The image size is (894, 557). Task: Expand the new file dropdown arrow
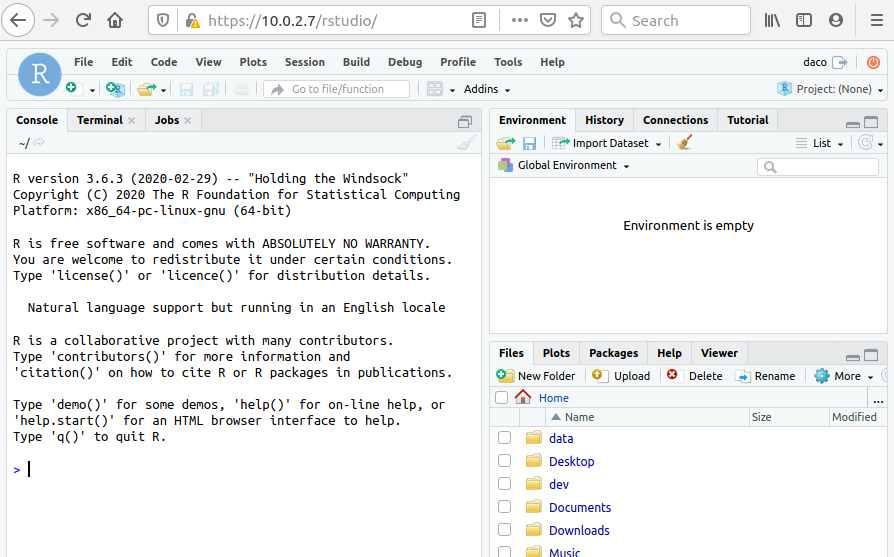[92, 90]
